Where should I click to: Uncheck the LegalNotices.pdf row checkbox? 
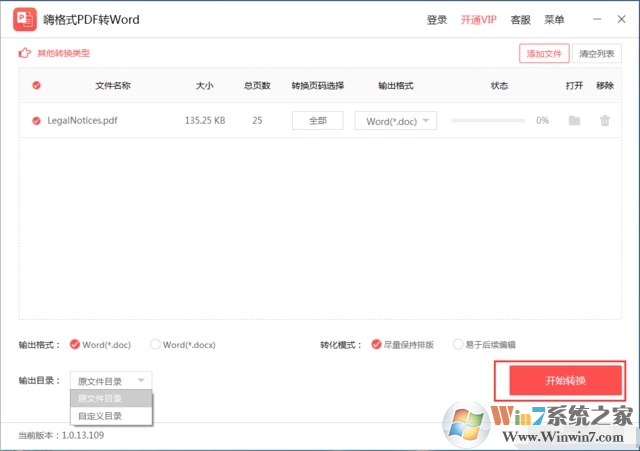point(36,121)
